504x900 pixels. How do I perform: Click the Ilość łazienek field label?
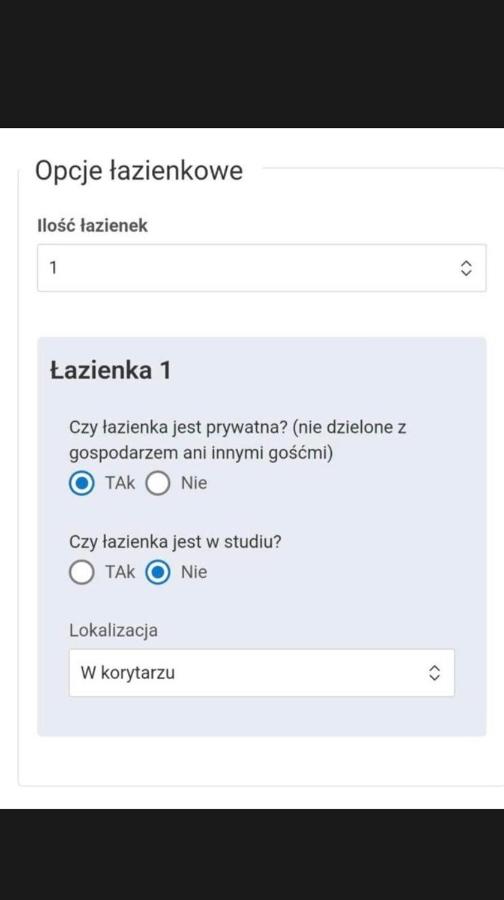(x=92, y=226)
